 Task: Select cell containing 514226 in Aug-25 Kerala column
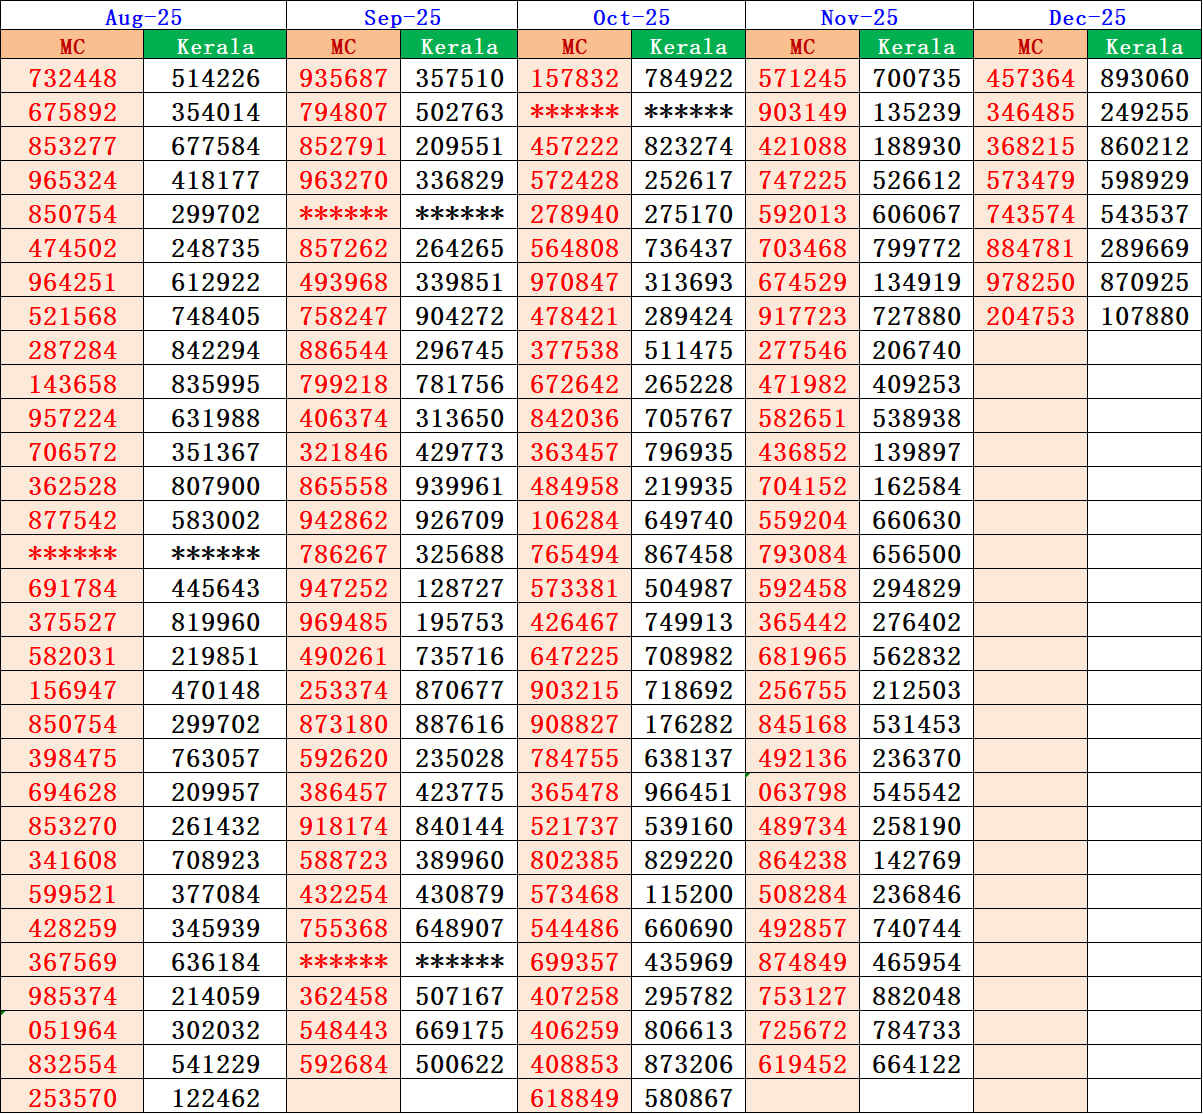(214, 79)
